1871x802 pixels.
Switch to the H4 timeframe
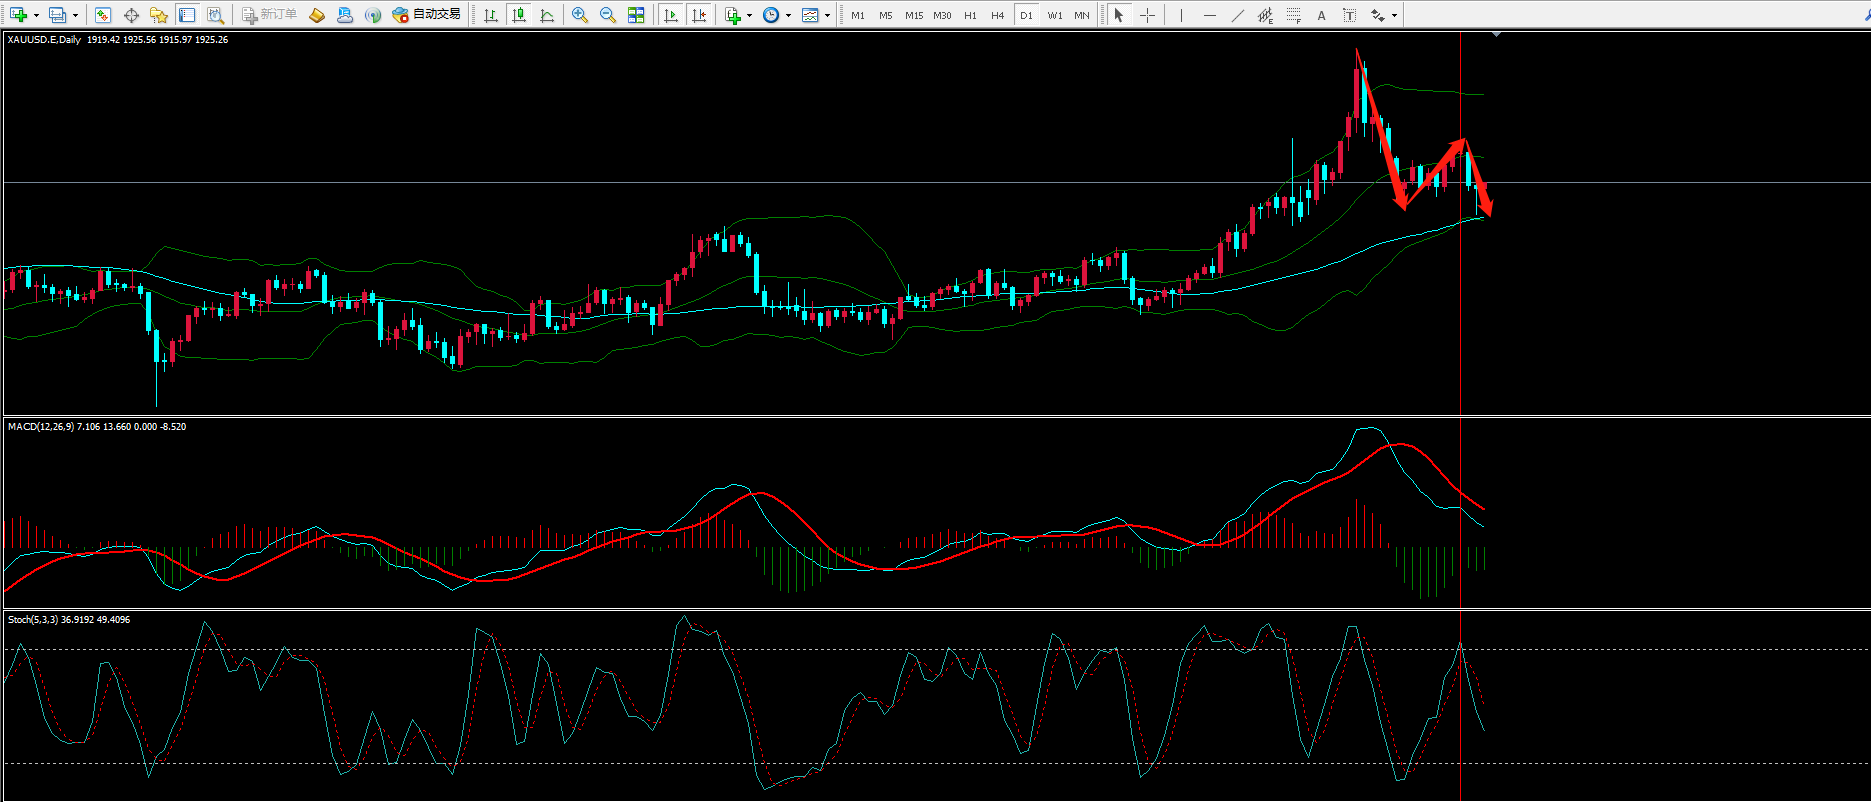(x=997, y=15)
